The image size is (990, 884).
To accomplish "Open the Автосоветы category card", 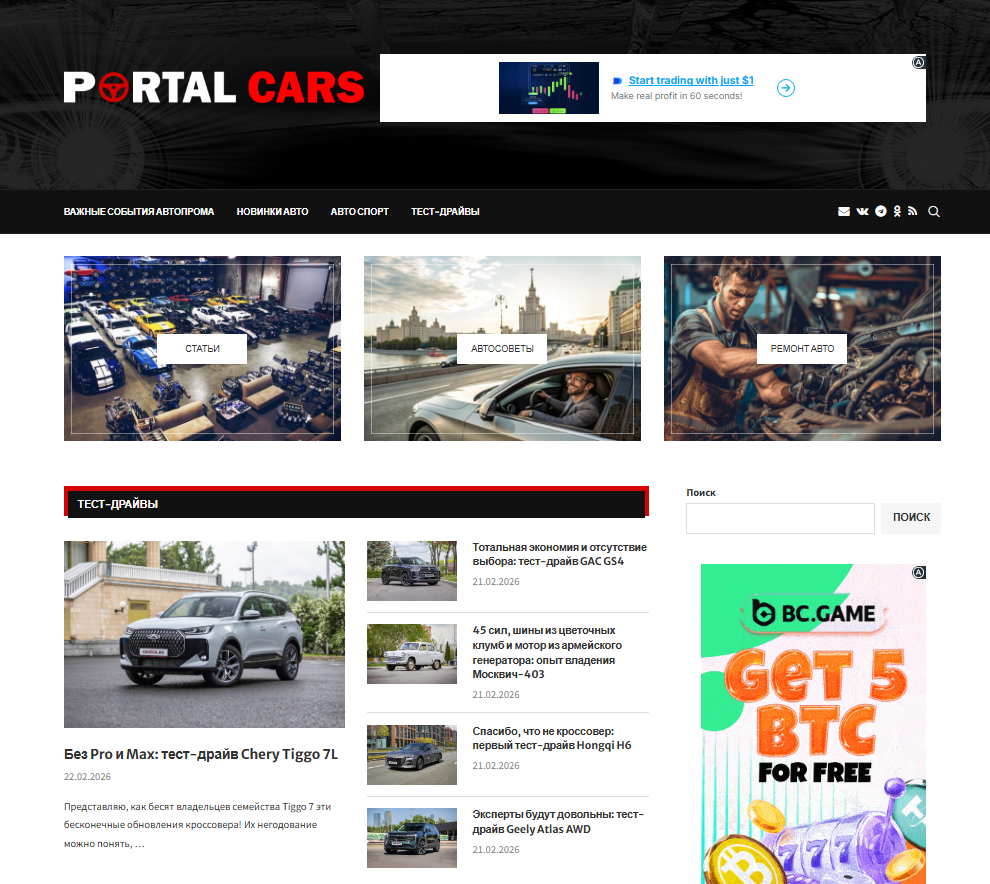I will pyautogui.click(x=502, y=349).
